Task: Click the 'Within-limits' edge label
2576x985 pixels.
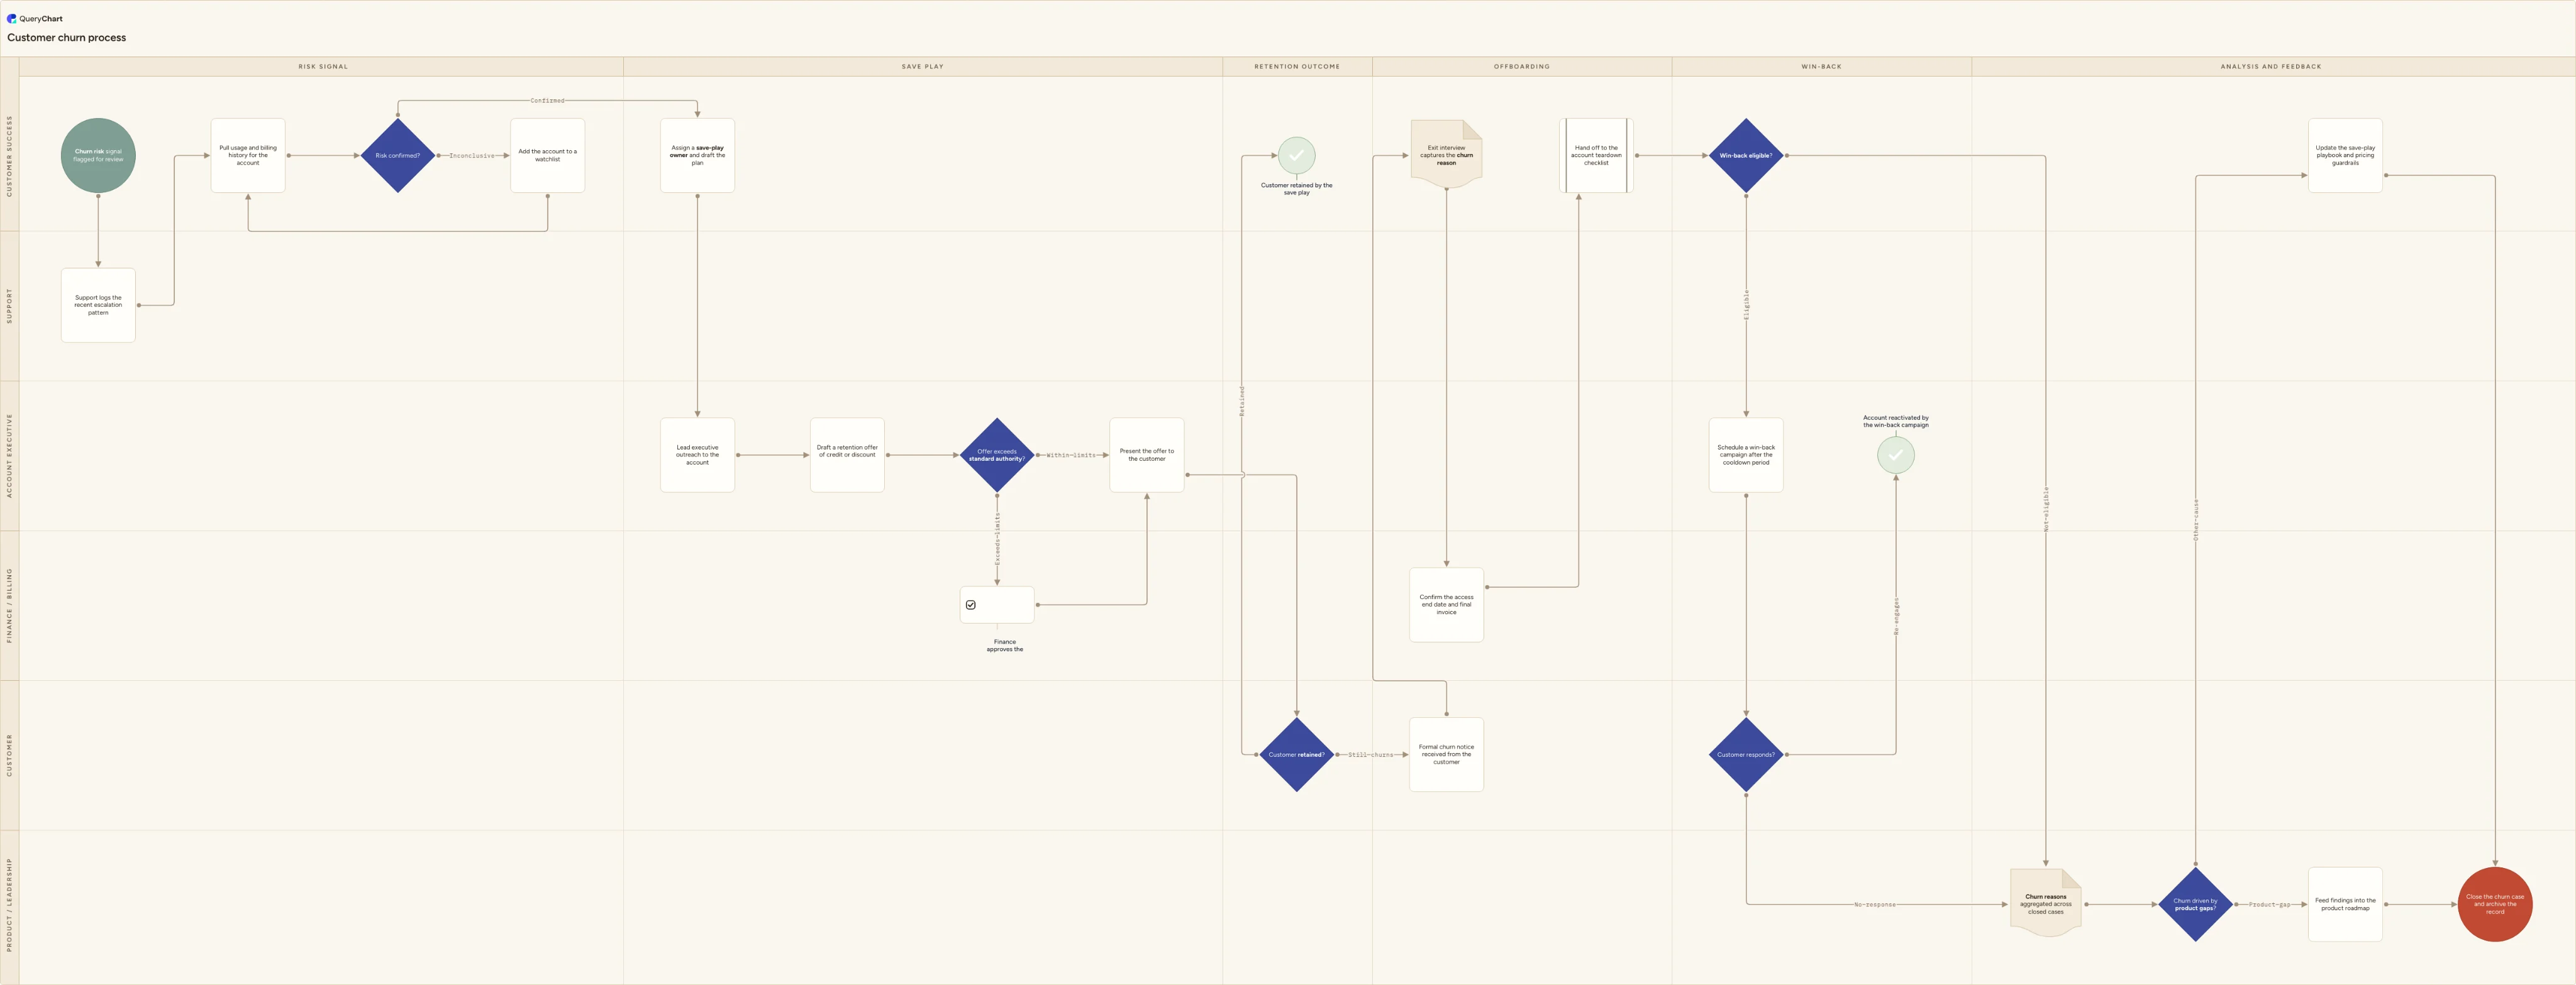Action: tap(1071, 455)
